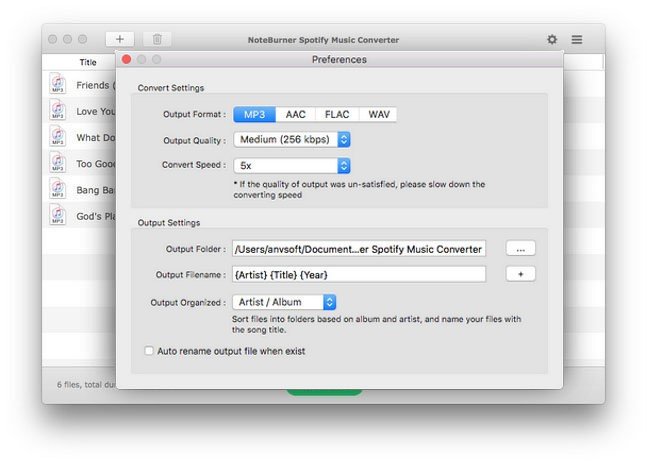Click the Title column header in song list
647x464 pixels.
(88, 62)
